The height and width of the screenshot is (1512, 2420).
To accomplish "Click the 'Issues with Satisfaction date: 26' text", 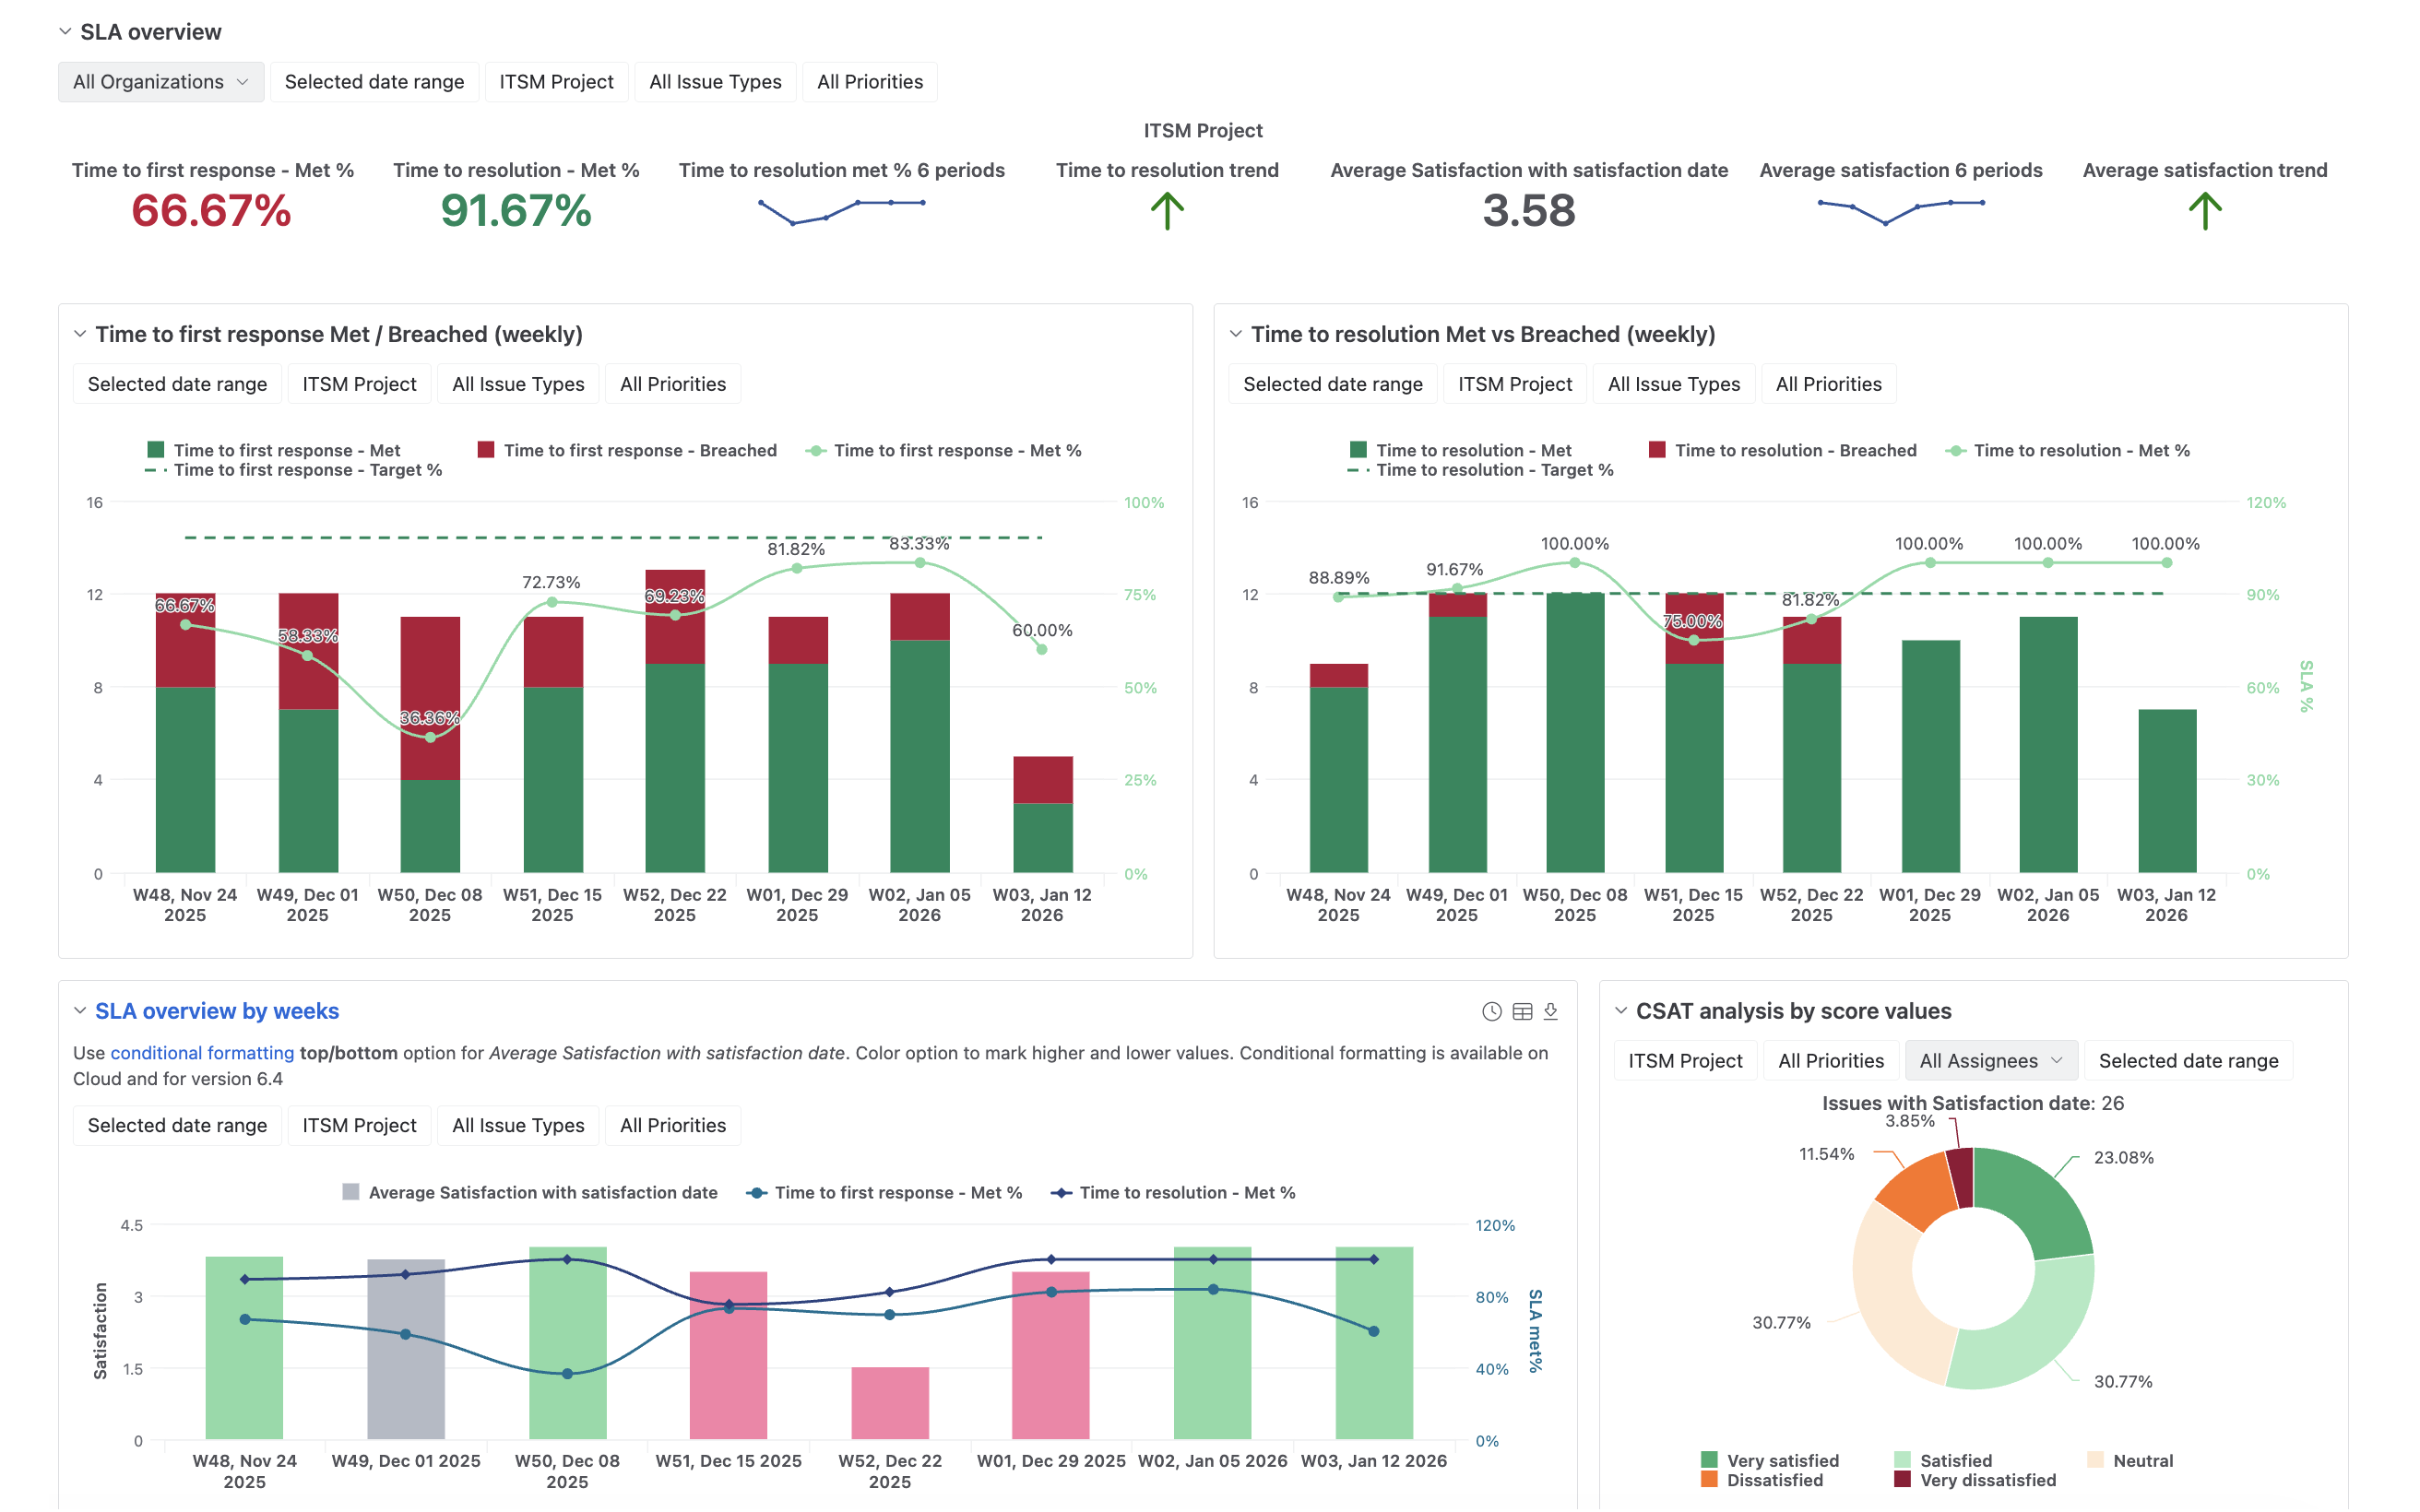I will point(1973,1103).
